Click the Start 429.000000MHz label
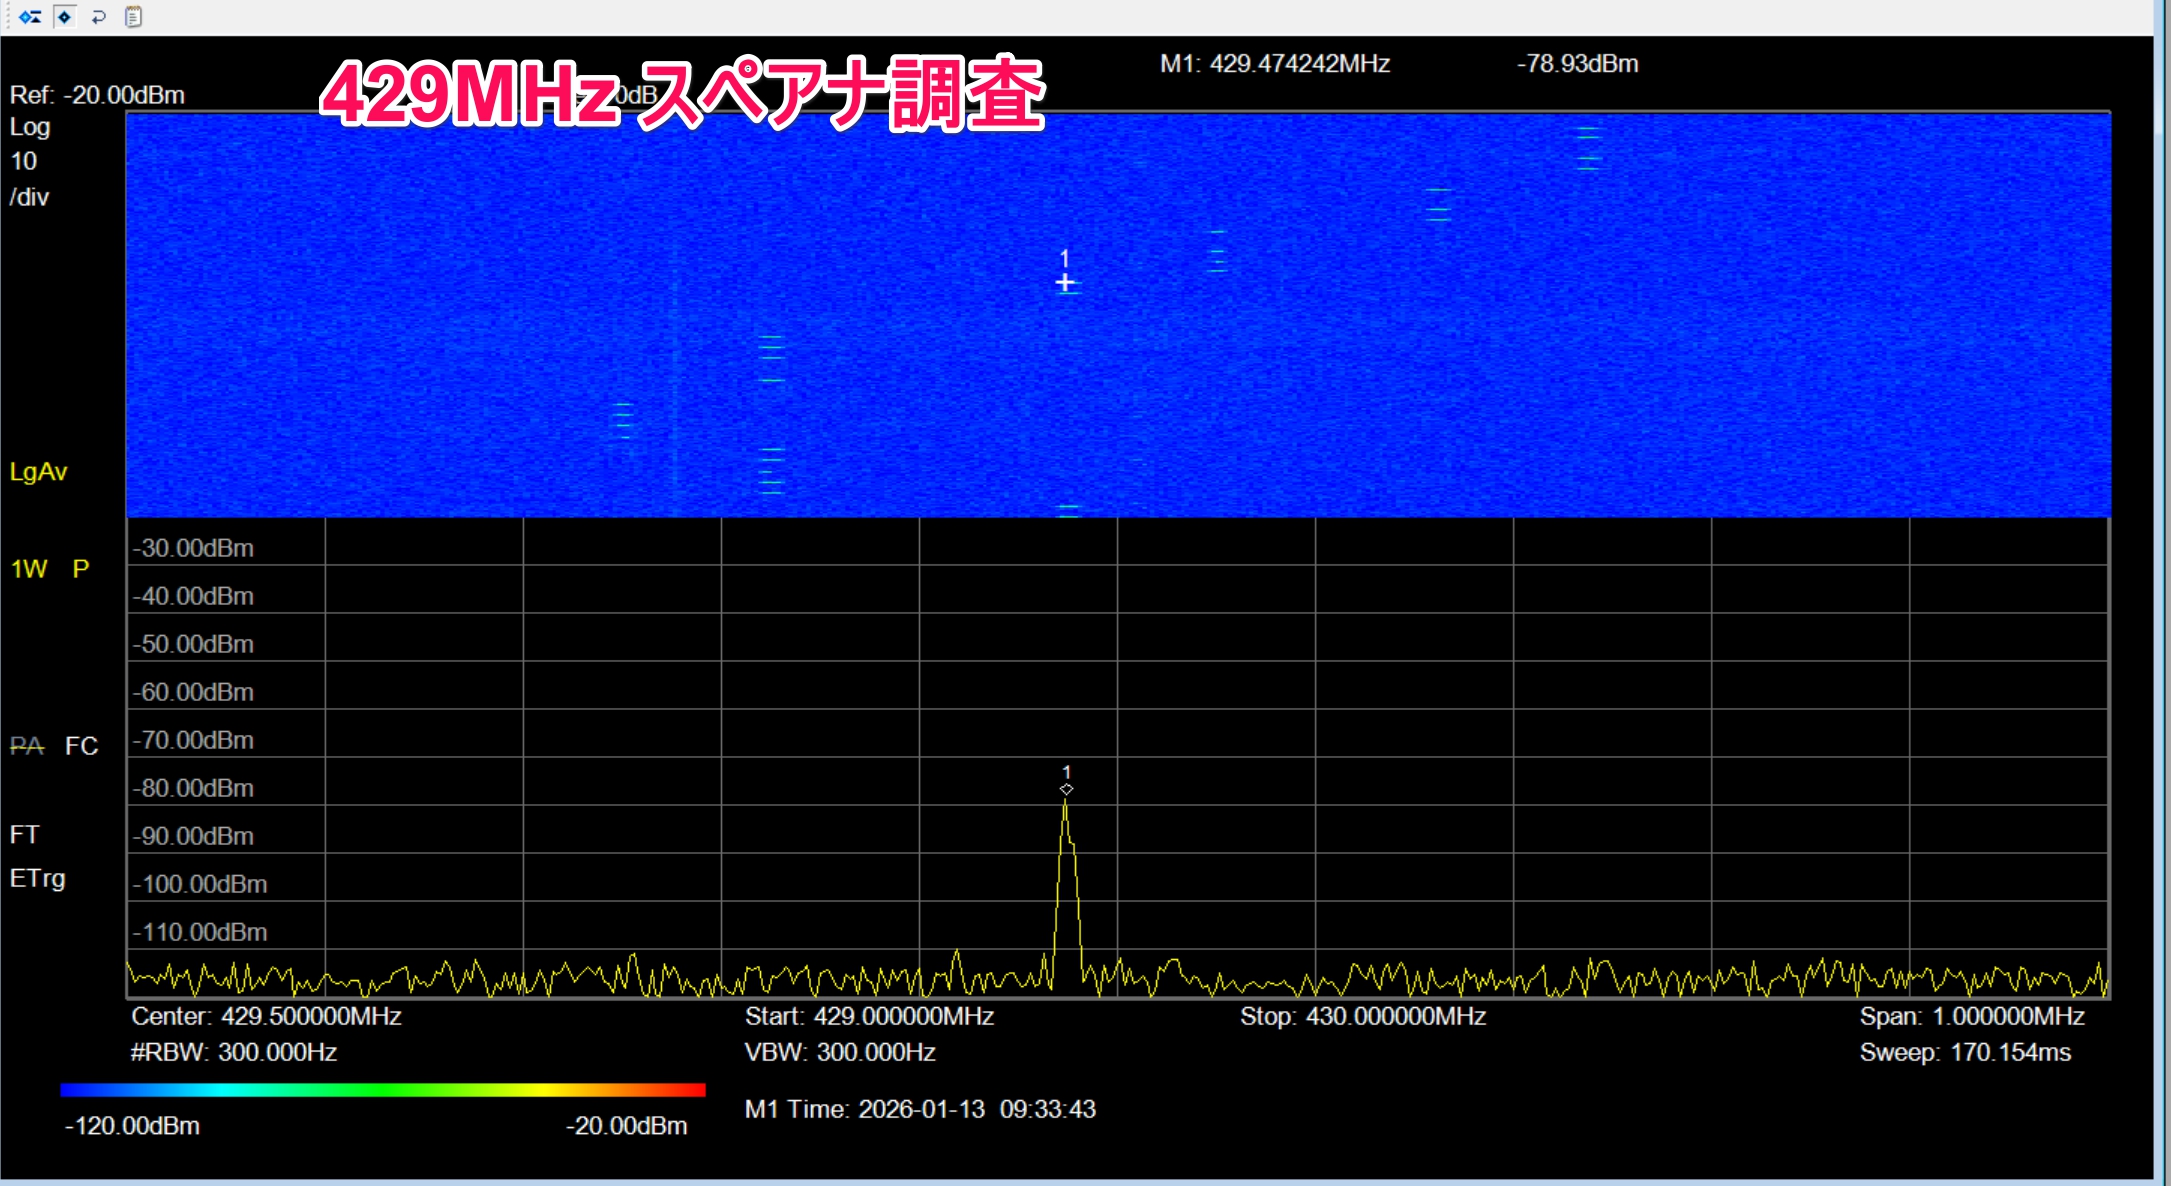Image resolution: width=2171 pixels, height=1186 pixels. click(x=868, y=1016)
